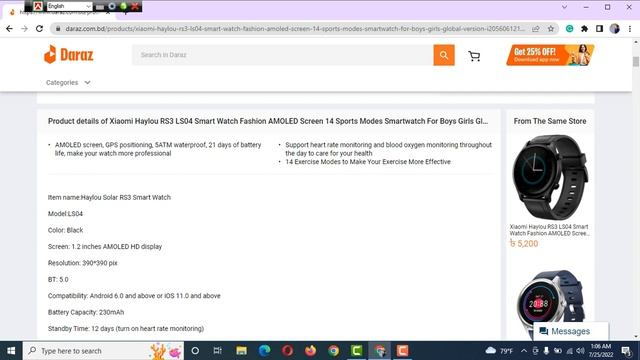Image resolution: width=640 pixels, height=360 pixels.
Task: Click the Battery Capacity: 230mAh line
Action: click(86, 312)
